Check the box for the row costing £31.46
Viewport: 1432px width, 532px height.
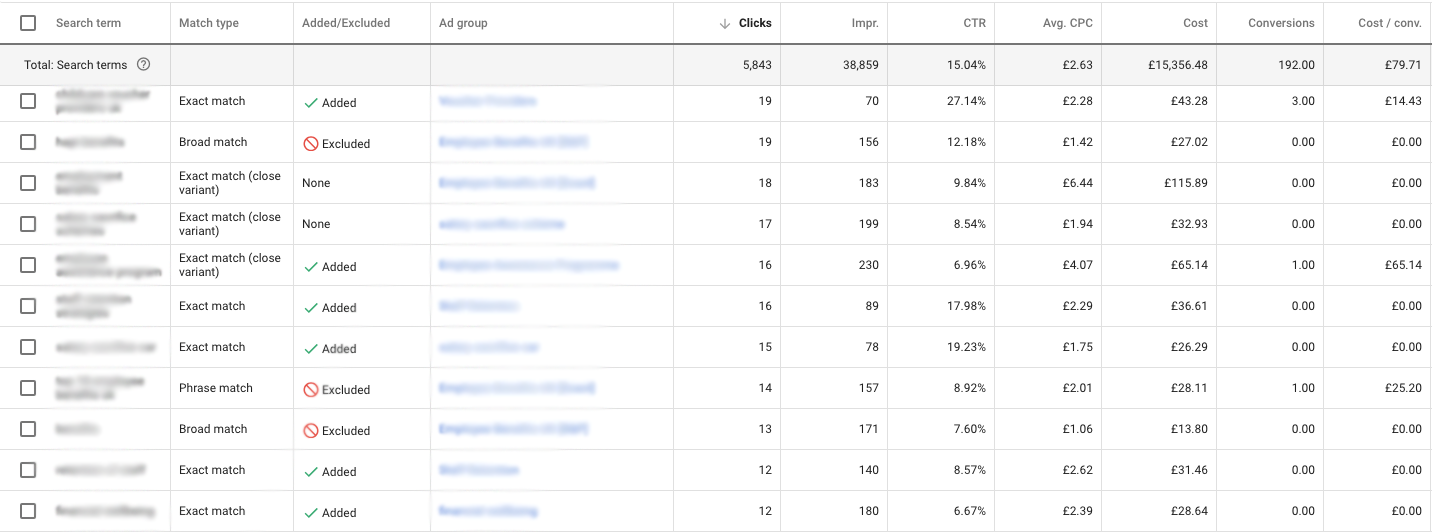point(28,470)
